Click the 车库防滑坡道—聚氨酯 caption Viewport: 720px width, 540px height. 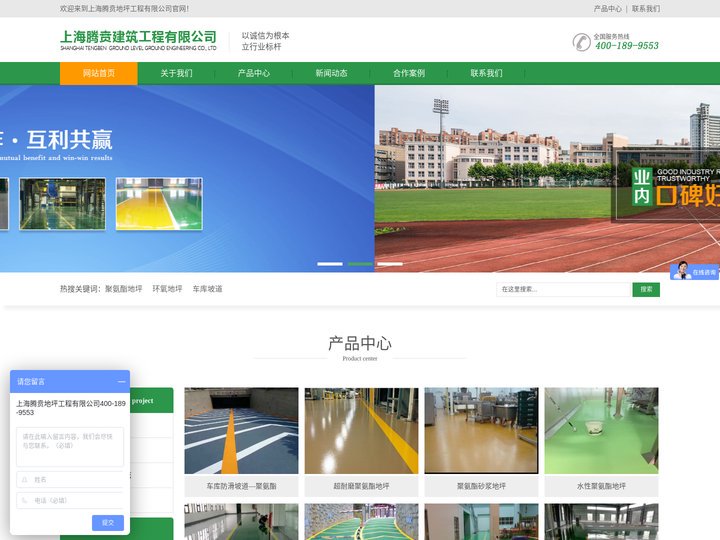242,486
